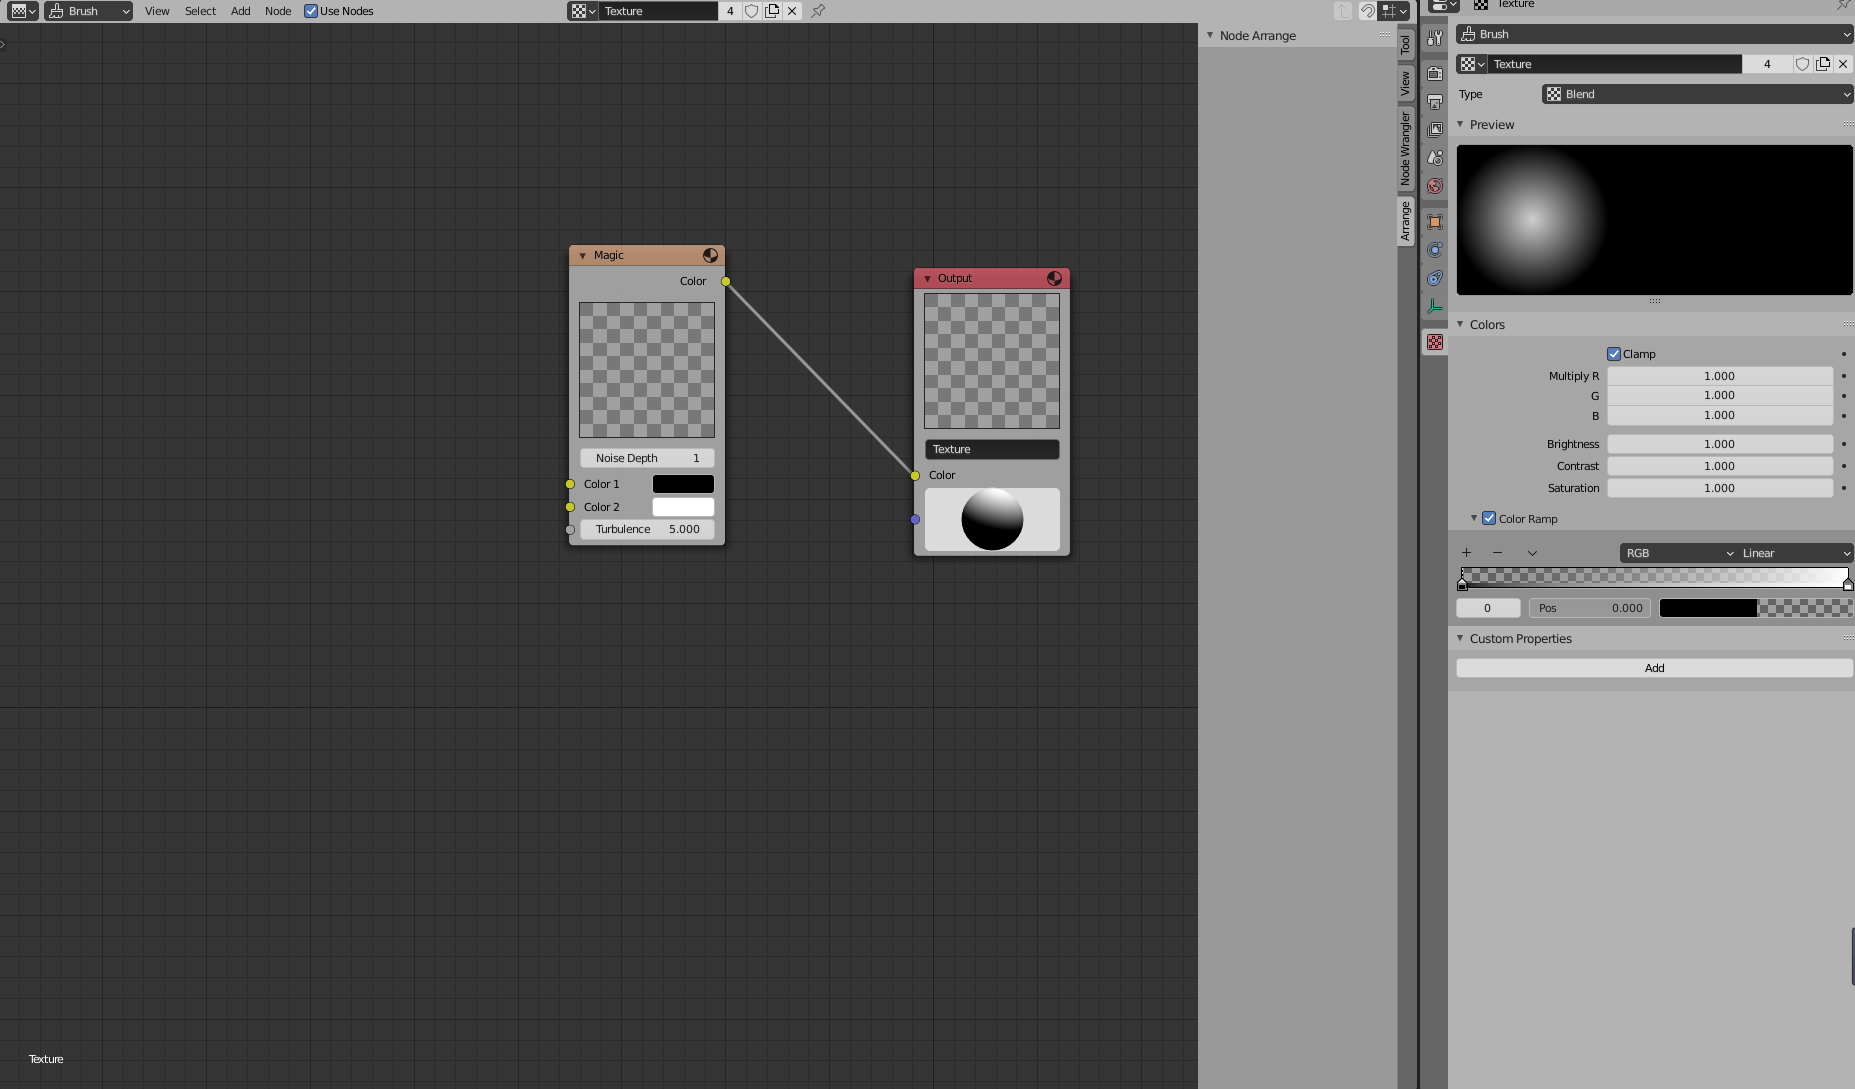Open the Select menu

pos(200,11)
